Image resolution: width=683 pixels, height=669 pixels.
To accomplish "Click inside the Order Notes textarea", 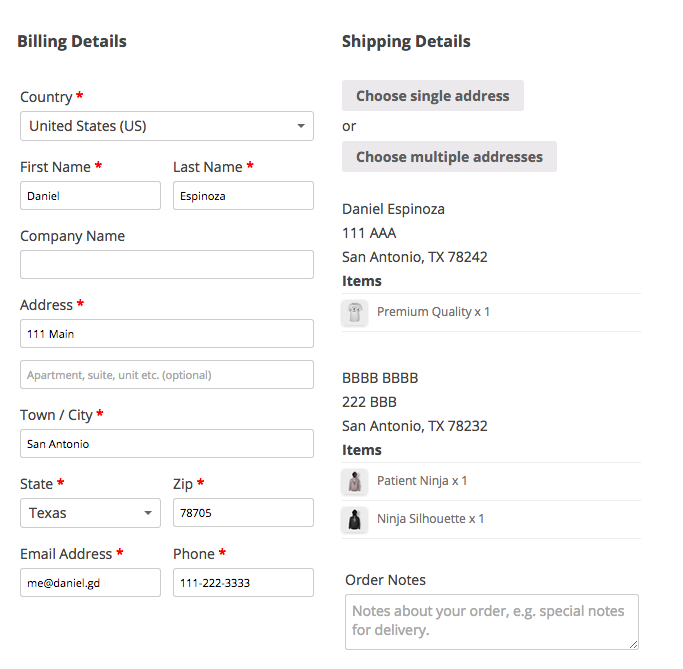I will tap(491, 621).
